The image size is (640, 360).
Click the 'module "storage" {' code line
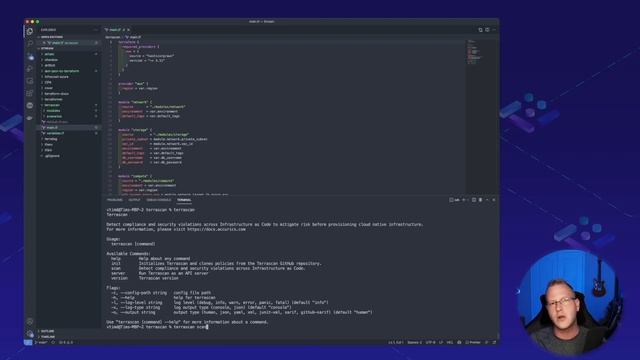135,130
